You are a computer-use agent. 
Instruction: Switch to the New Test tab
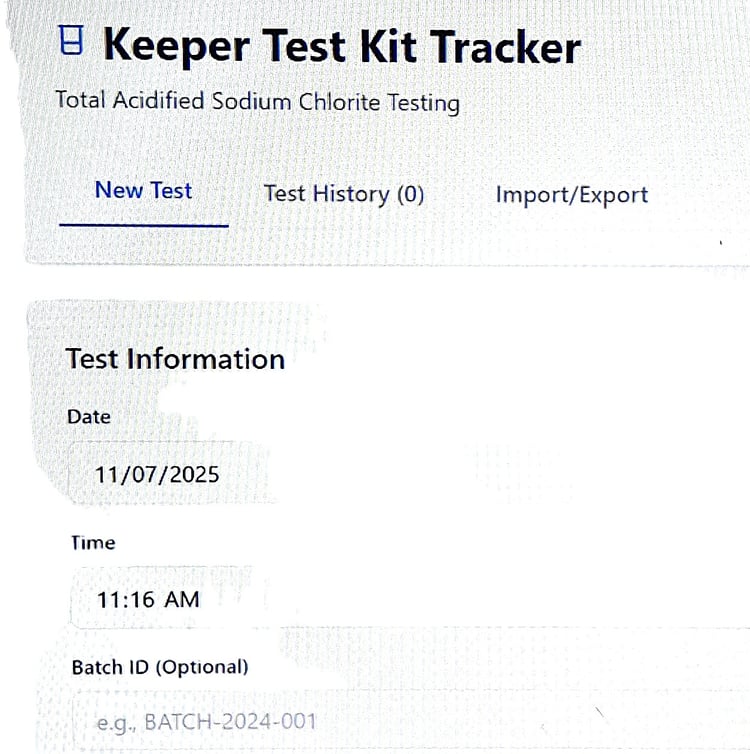pos(143,190)
